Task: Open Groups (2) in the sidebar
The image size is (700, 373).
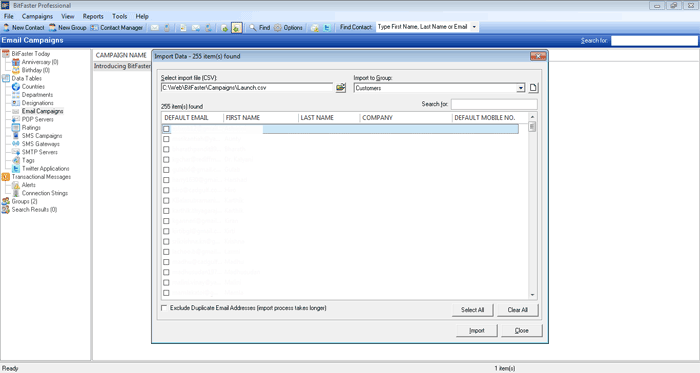Action: 25,201
